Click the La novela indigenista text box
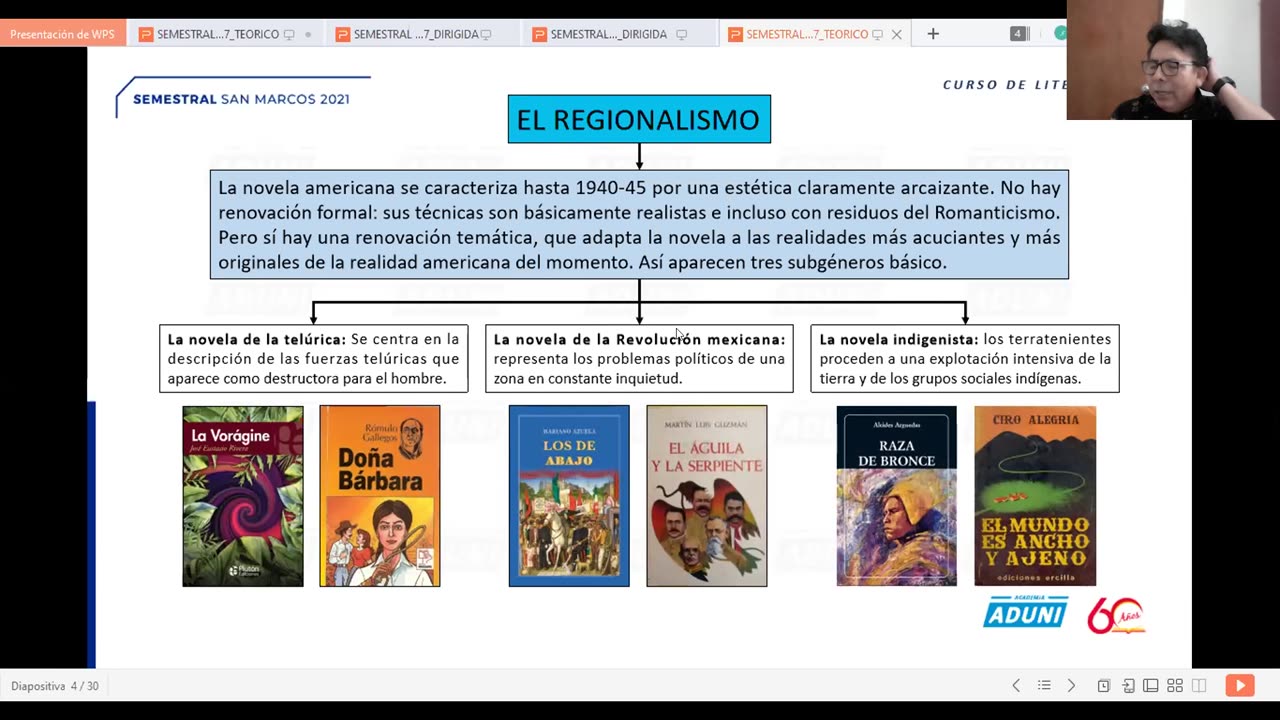This screenshot has height=720, width=1280. point(965,358)
